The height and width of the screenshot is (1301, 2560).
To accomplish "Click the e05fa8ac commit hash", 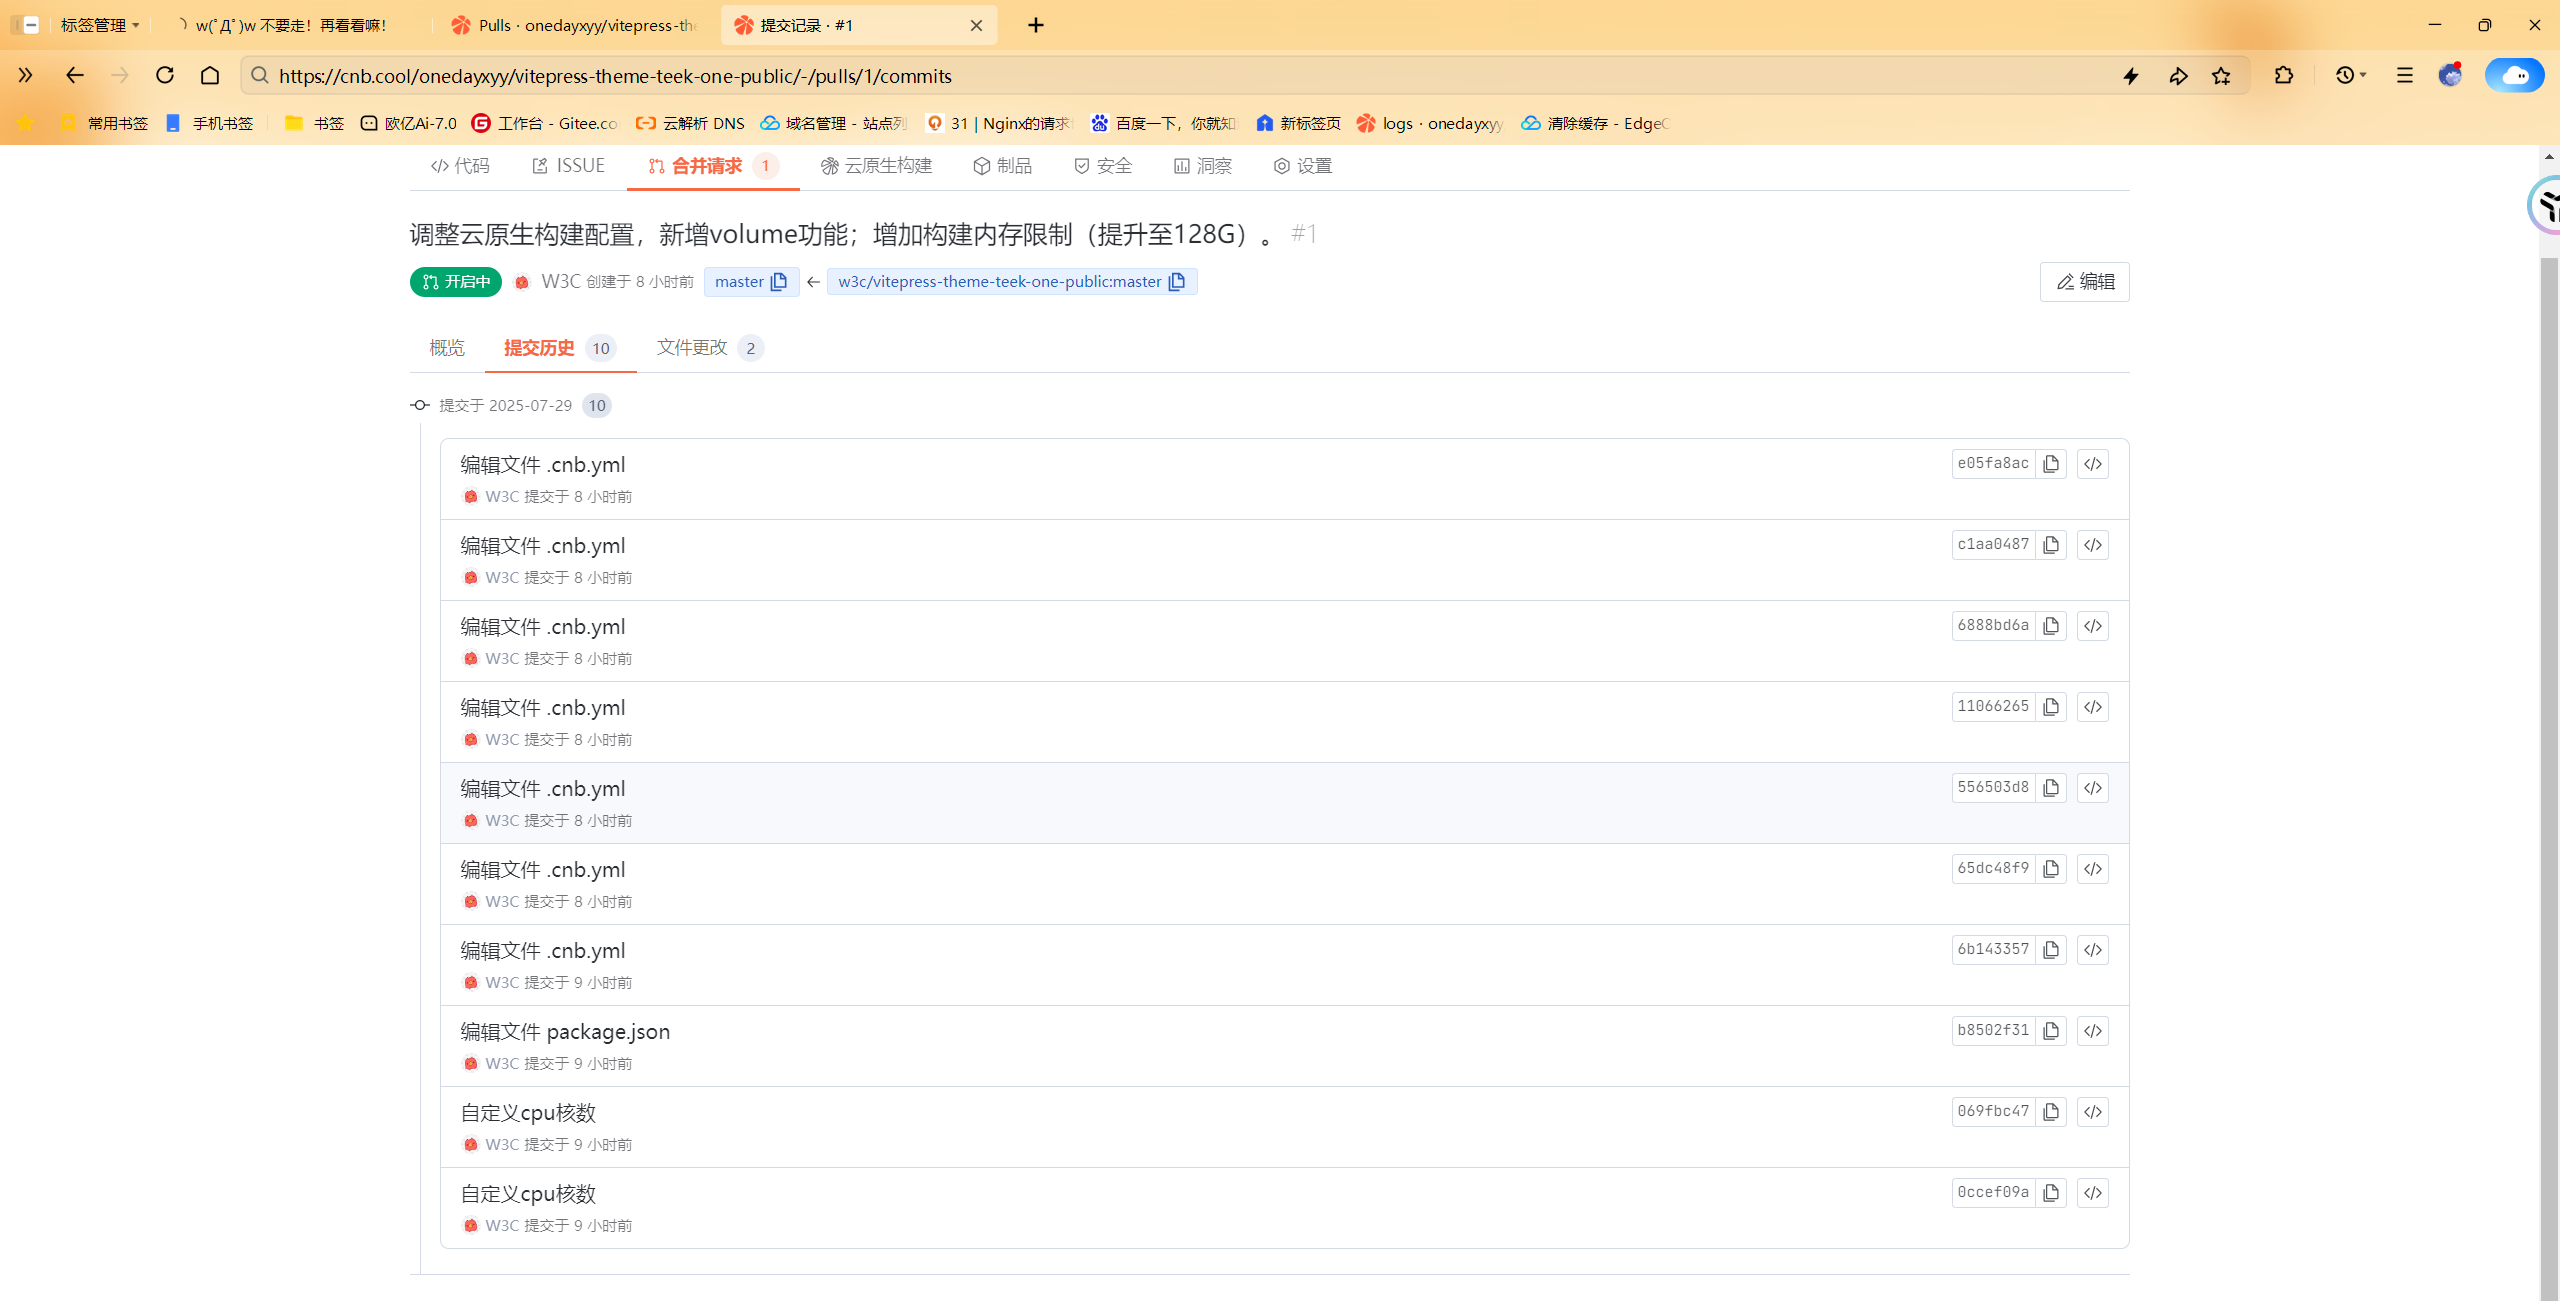I will [1993, 463].
